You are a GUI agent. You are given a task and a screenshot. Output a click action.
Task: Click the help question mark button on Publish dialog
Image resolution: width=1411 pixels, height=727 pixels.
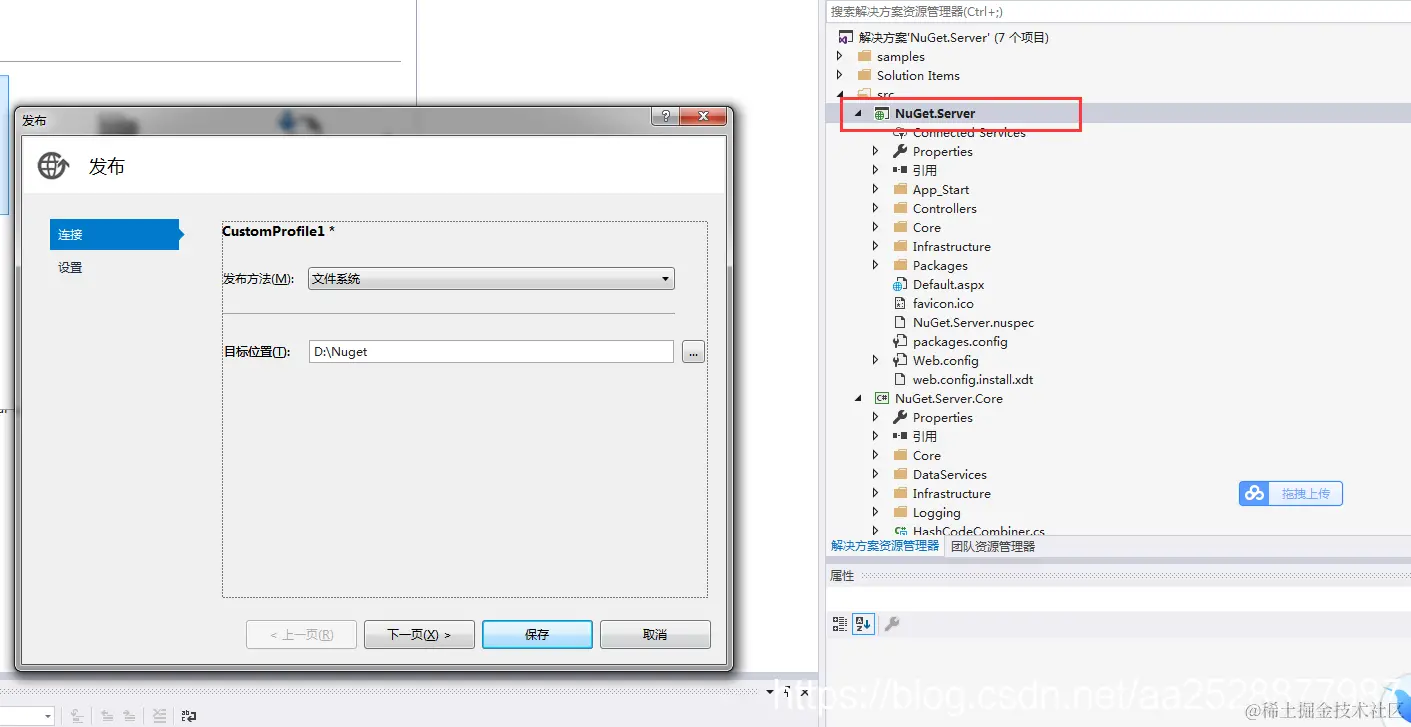tap(665, 116)
